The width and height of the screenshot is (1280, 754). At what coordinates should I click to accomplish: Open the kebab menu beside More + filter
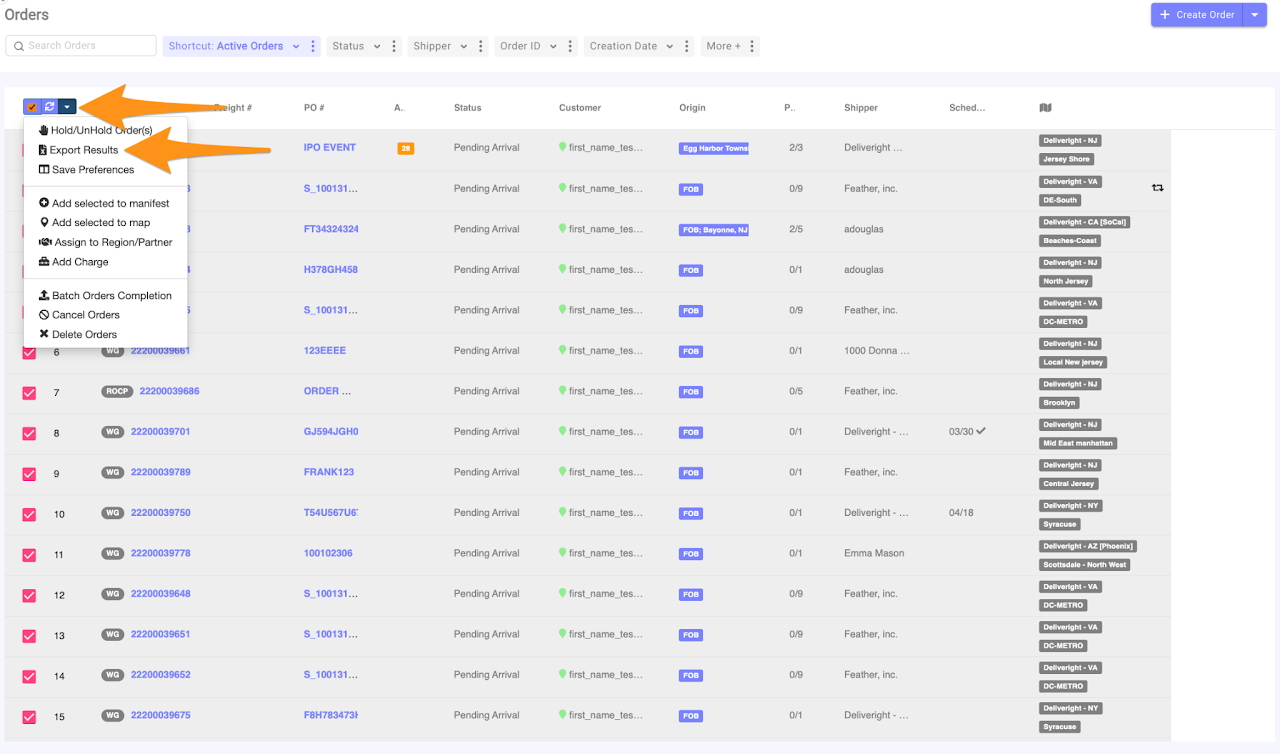(752, 46)
